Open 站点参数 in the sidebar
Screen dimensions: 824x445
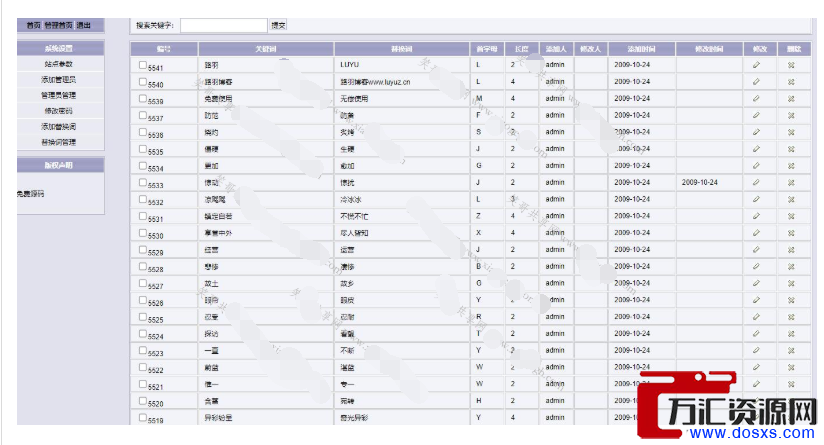pyautogui.click(x=58, y=64)
